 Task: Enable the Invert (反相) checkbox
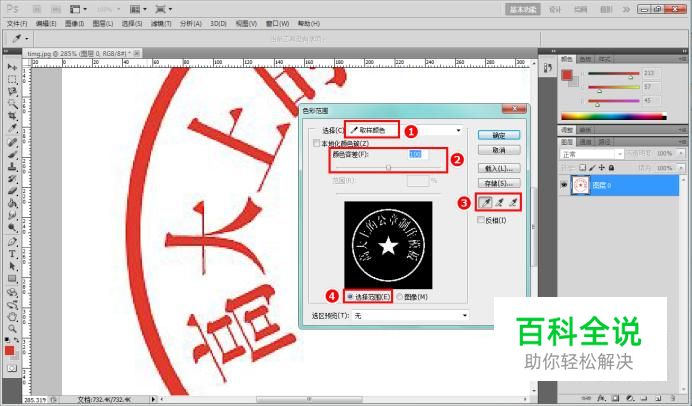(481, 220)
